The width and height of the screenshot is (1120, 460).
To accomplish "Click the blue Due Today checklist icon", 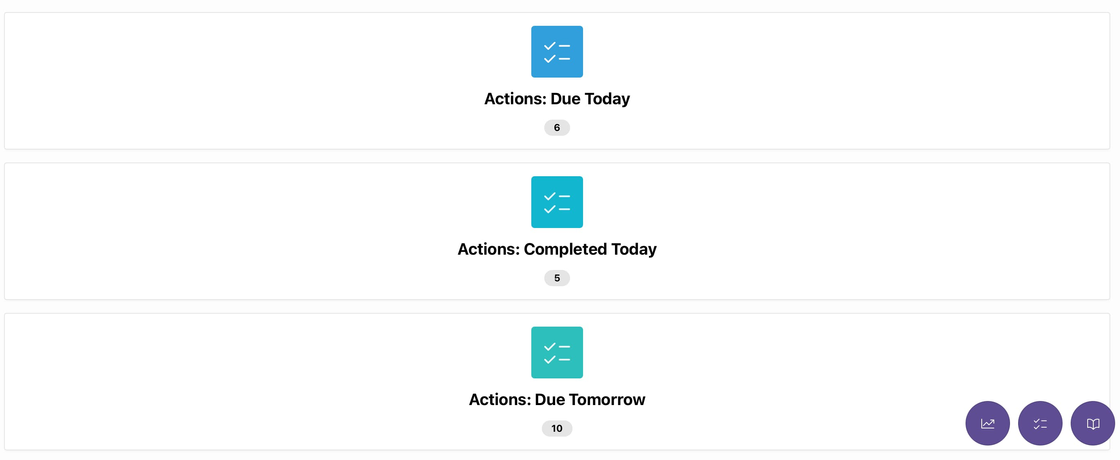I will 557,52.
